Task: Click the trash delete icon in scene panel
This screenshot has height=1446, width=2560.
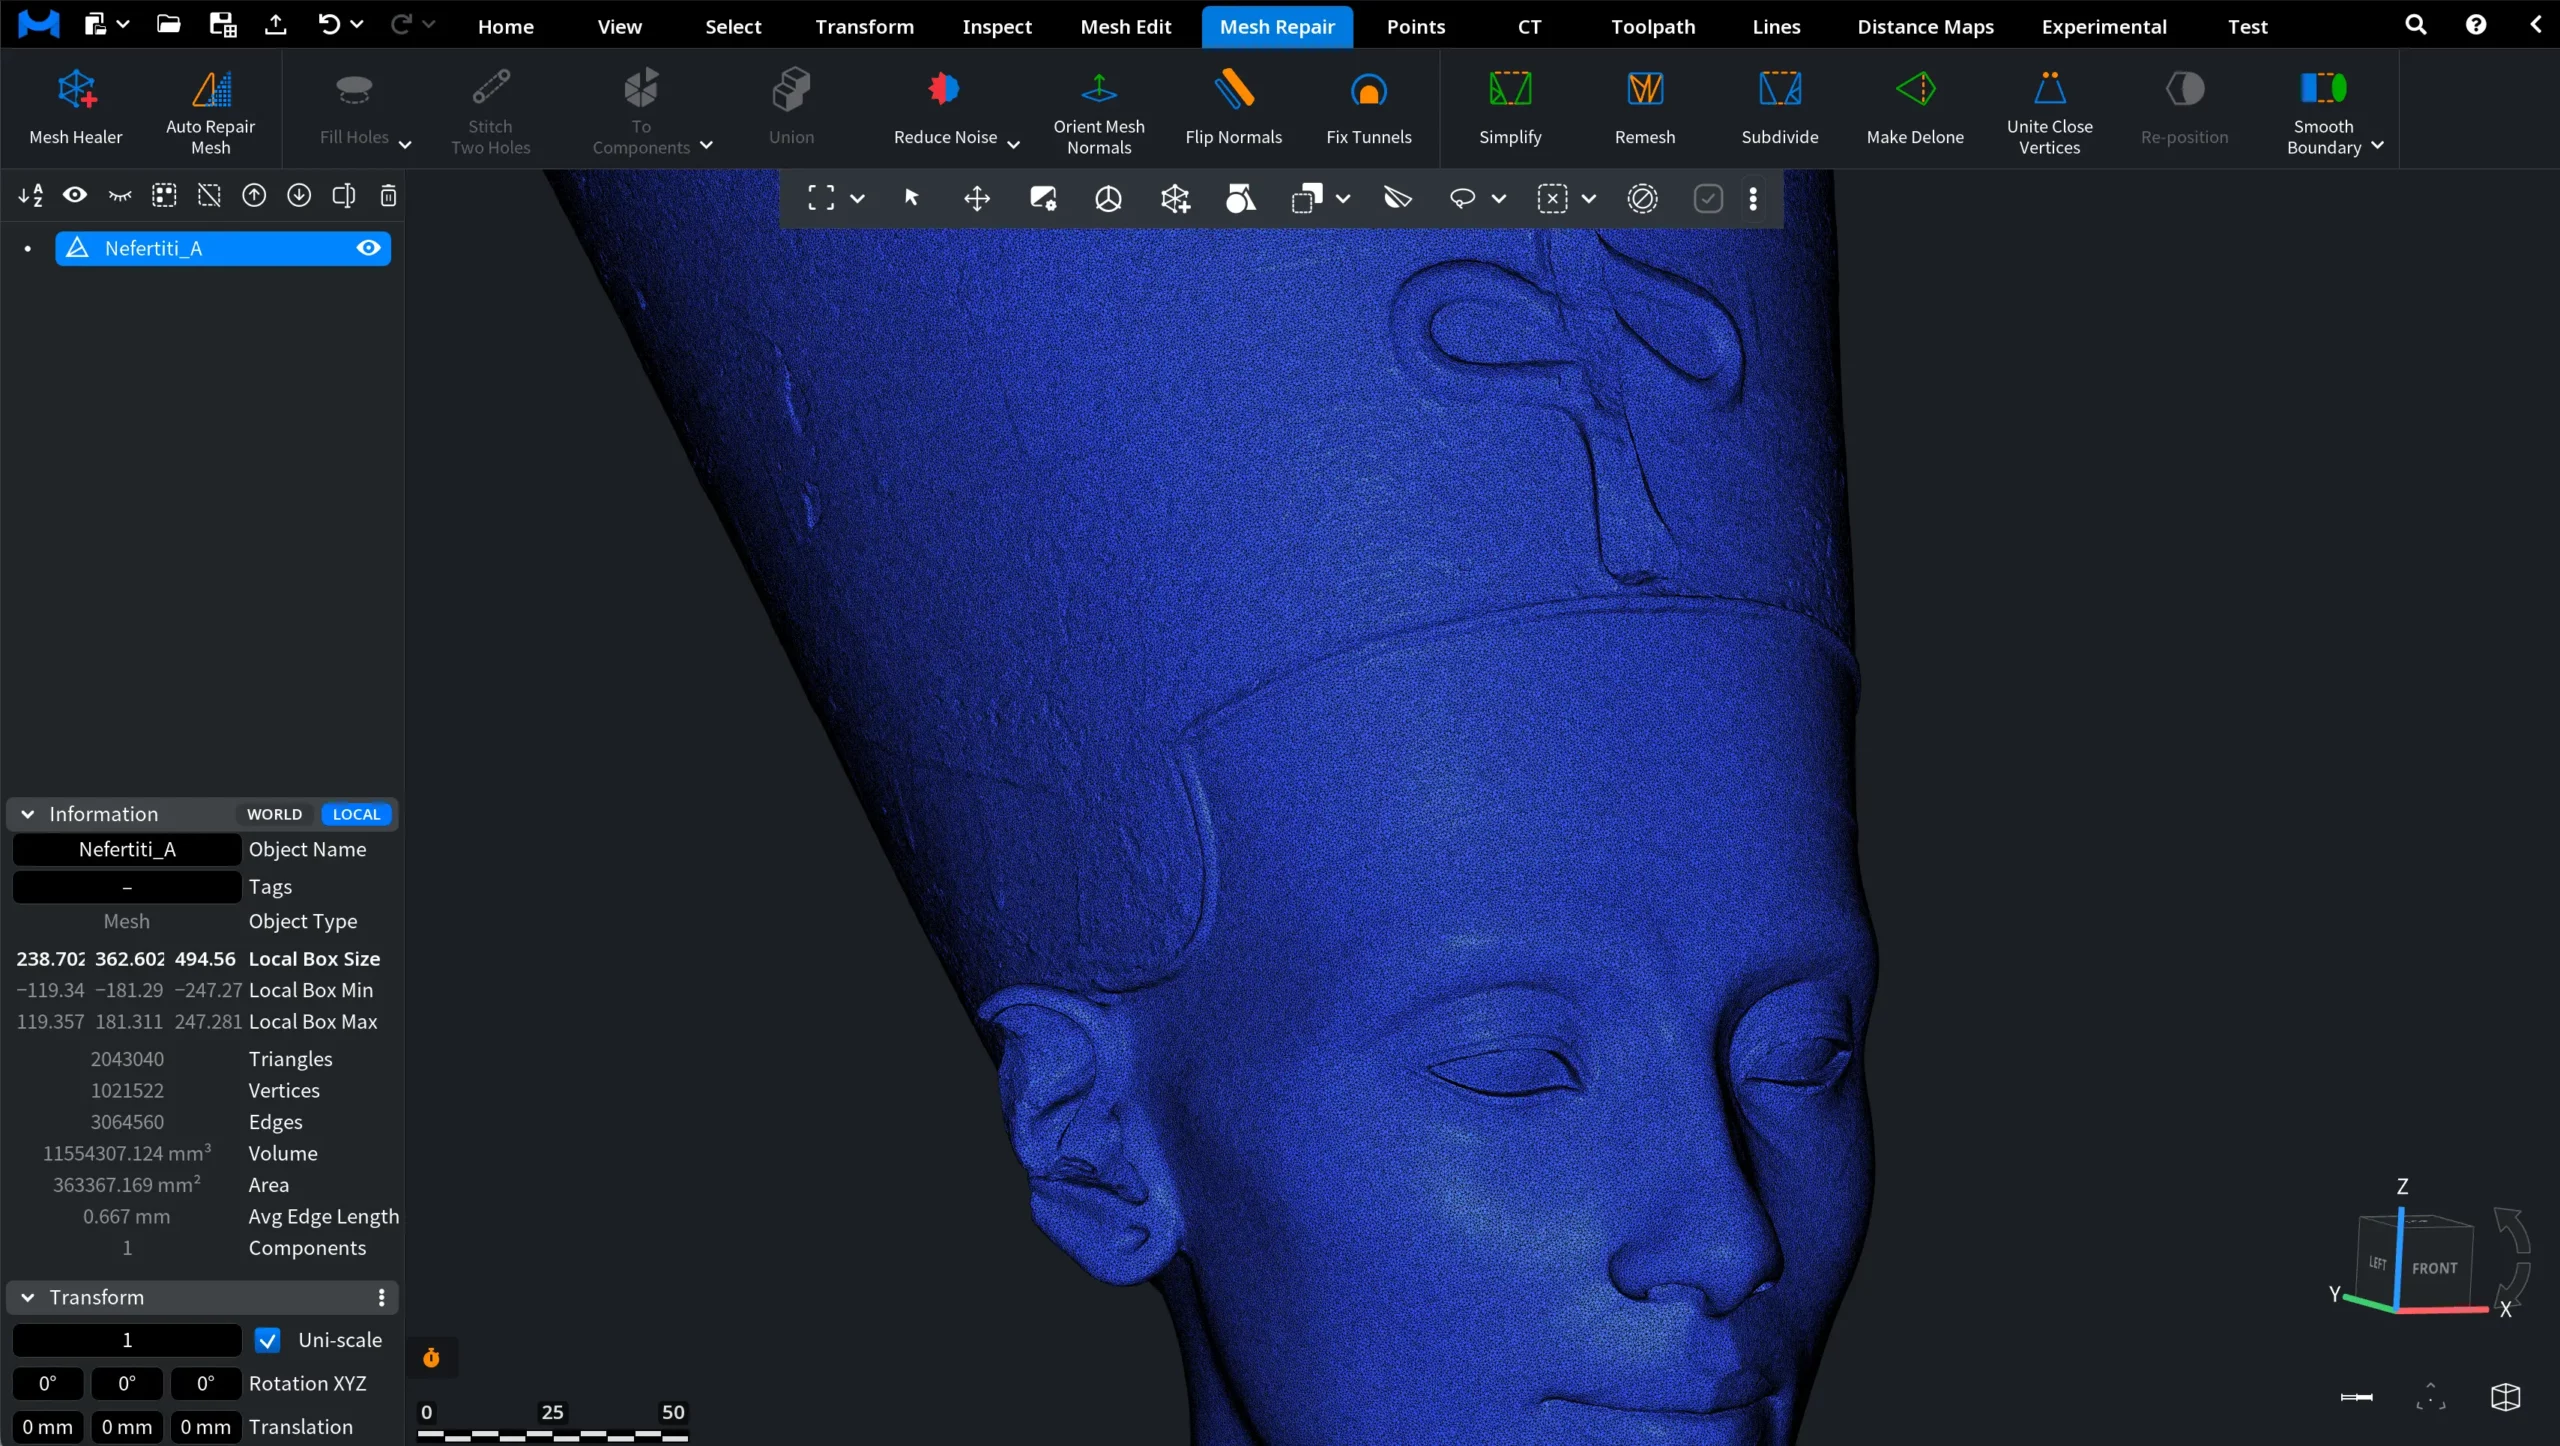Action: [x=388, y=195]
